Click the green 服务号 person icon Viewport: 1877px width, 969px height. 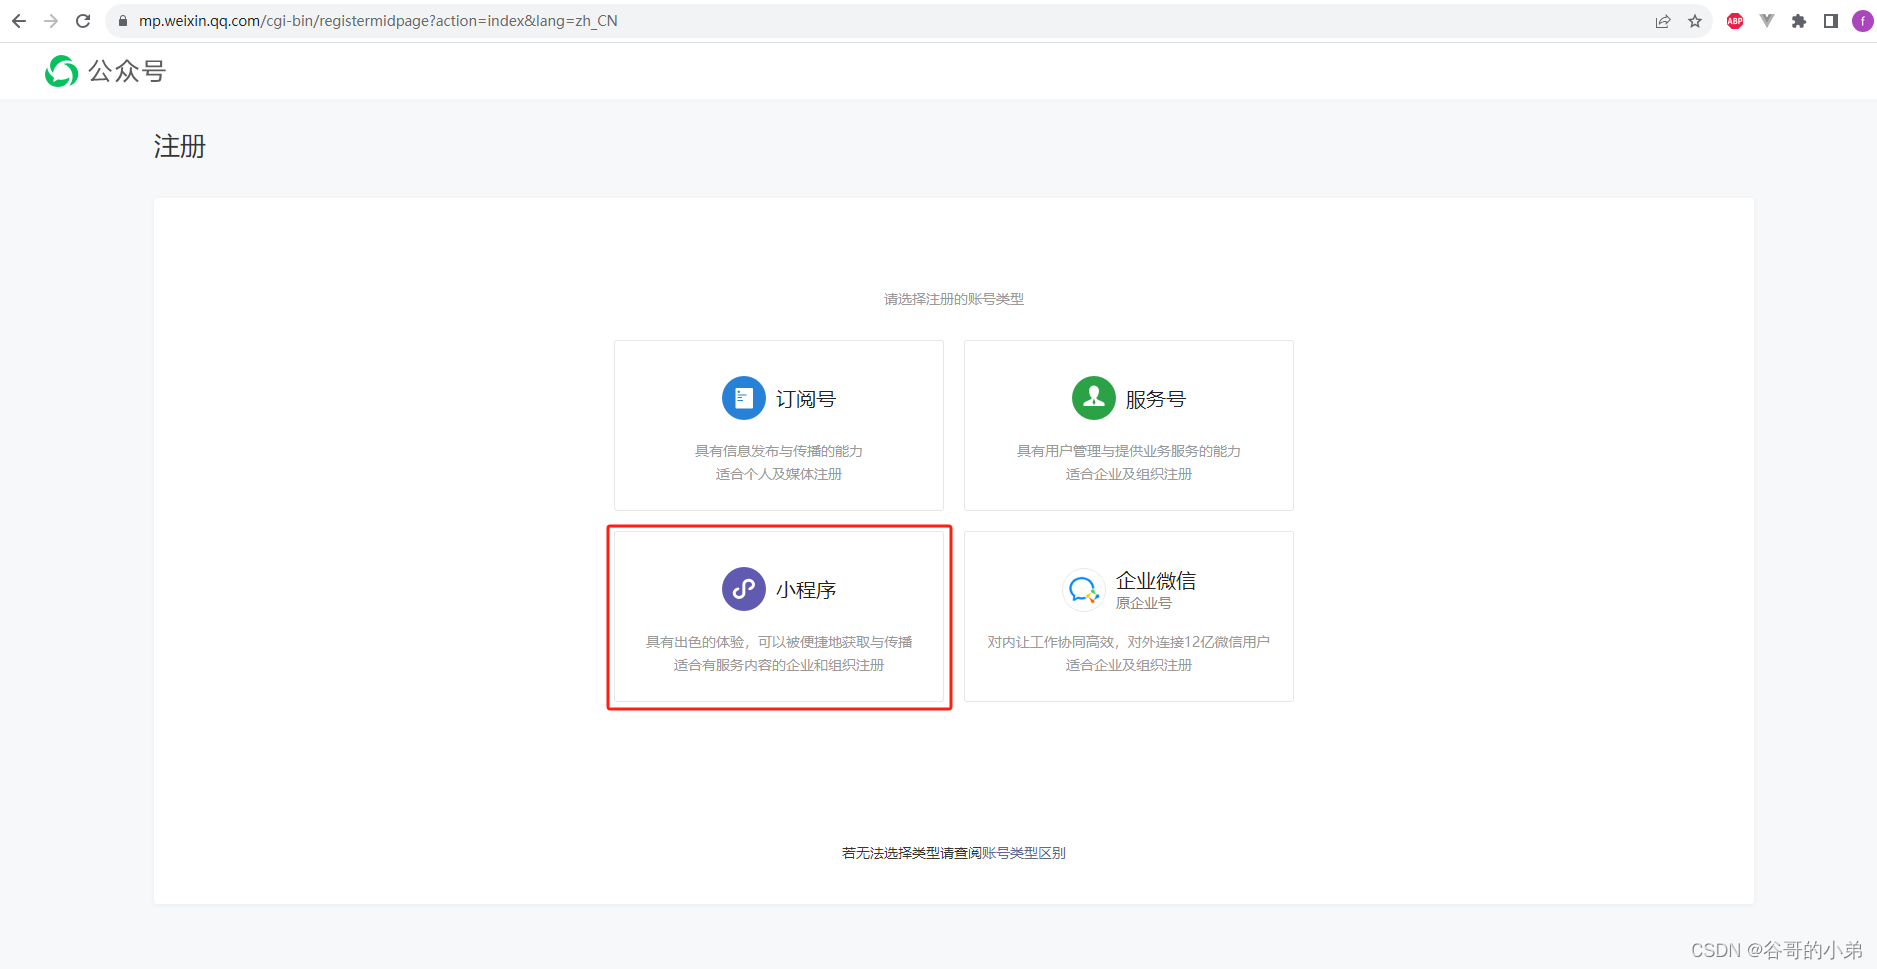click(x=1094, y=398)
